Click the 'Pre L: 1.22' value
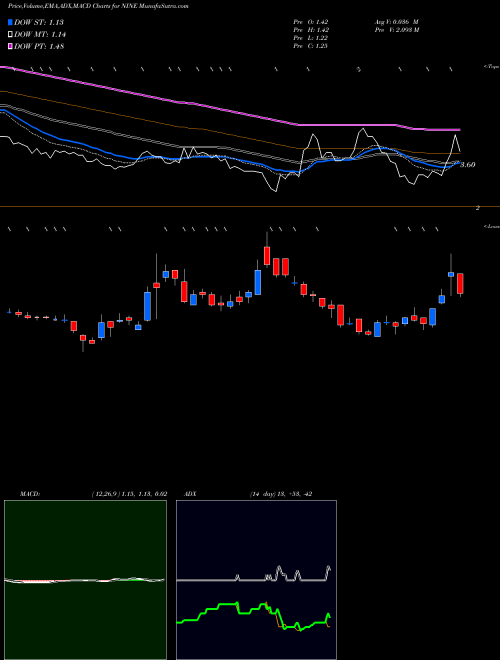The height and width of the screenshot is (660, 500). pos(311,38)
